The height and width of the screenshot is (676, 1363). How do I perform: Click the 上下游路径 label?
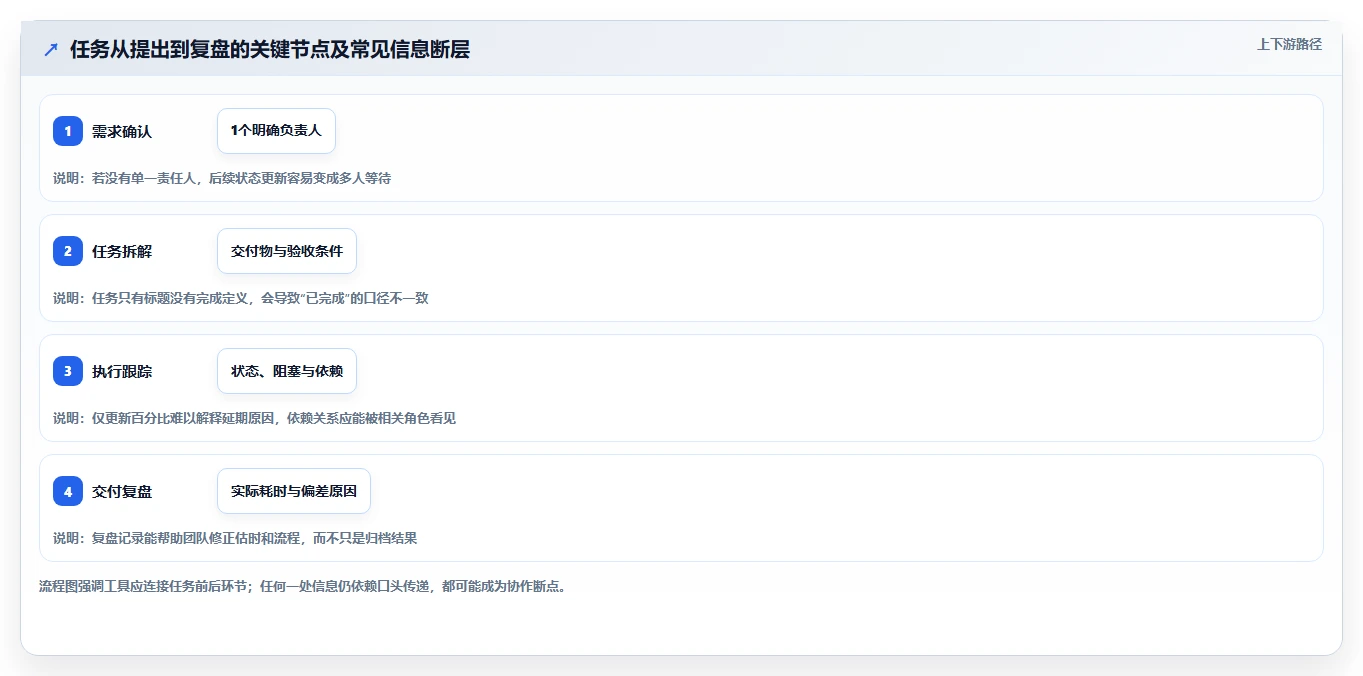[1289, 44]
